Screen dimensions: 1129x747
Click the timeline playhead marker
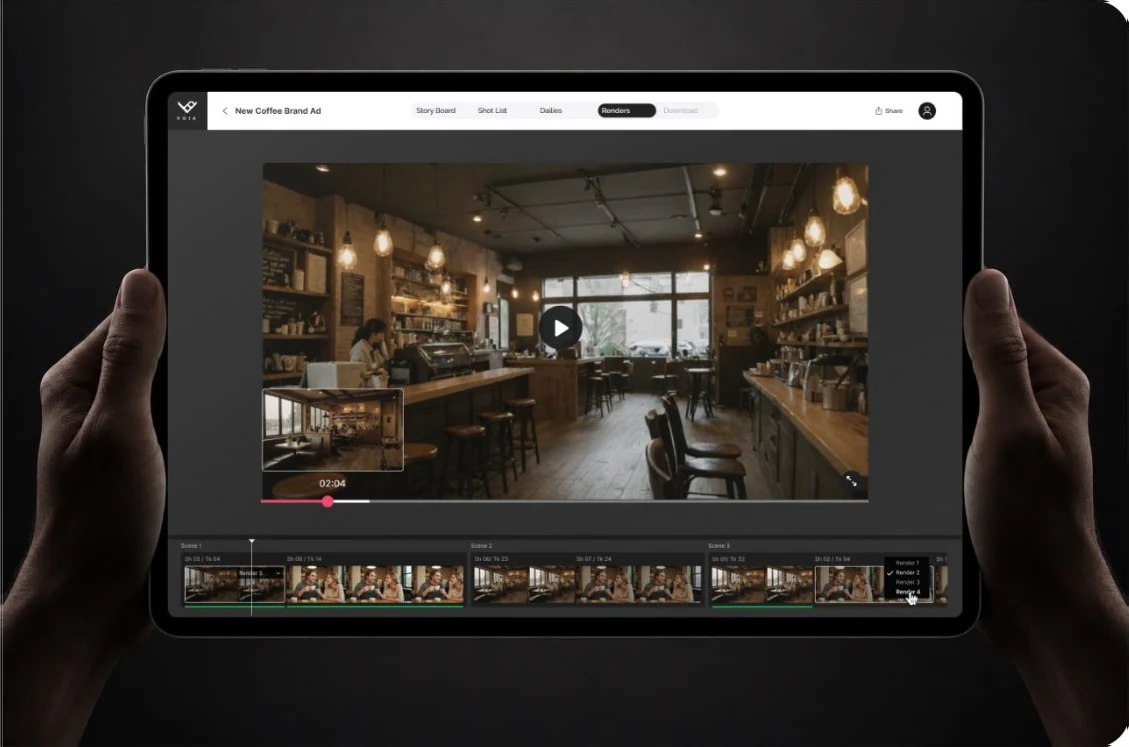[252, 541]
